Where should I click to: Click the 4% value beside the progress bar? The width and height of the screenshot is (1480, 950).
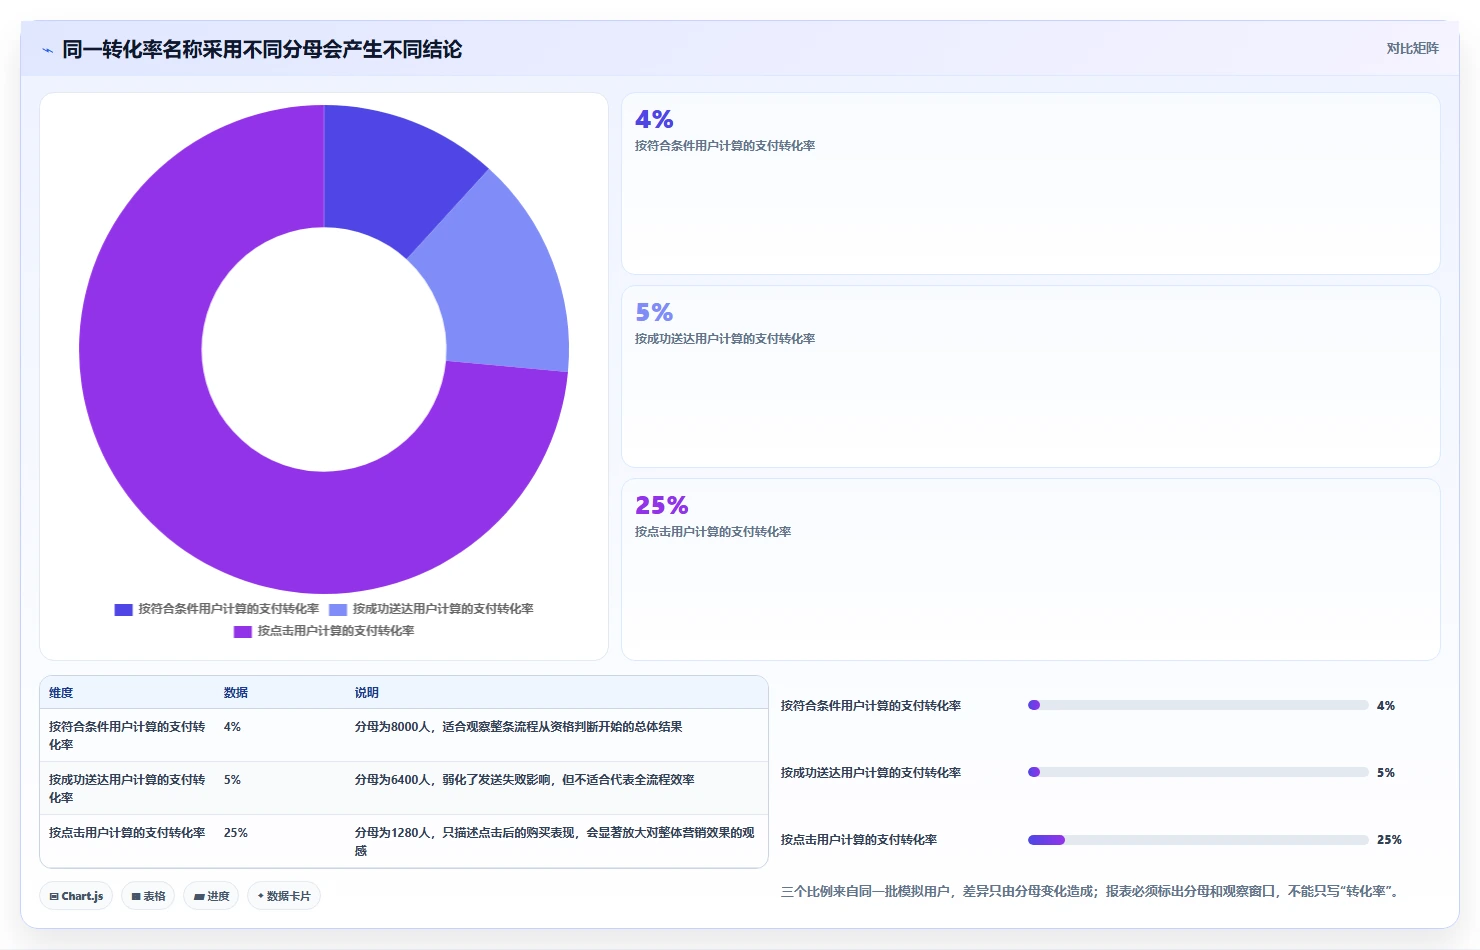tap(1386, 706)
